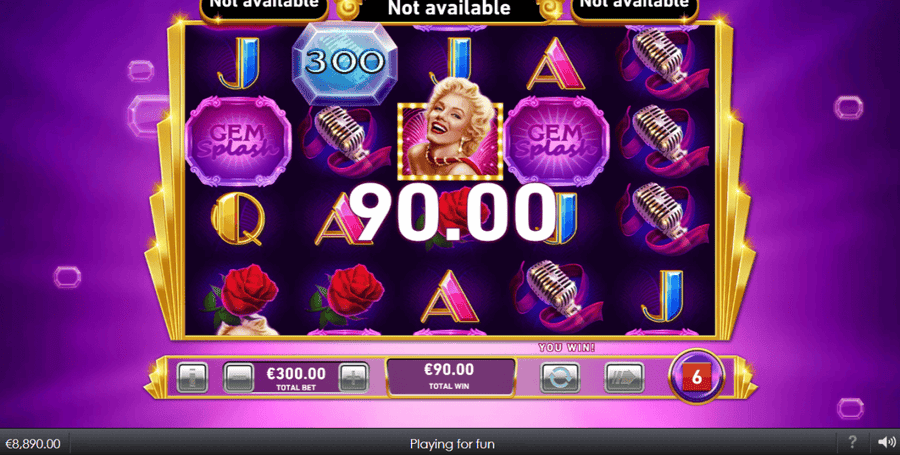Screen dimensions: 900x455
Task: Open the game info button
Action: [192, 378]
